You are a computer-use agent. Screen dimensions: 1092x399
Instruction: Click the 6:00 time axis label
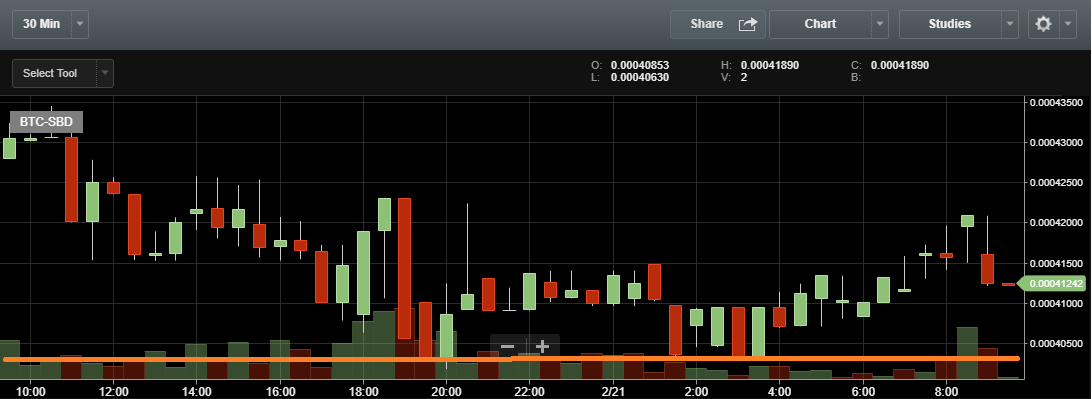863,391
